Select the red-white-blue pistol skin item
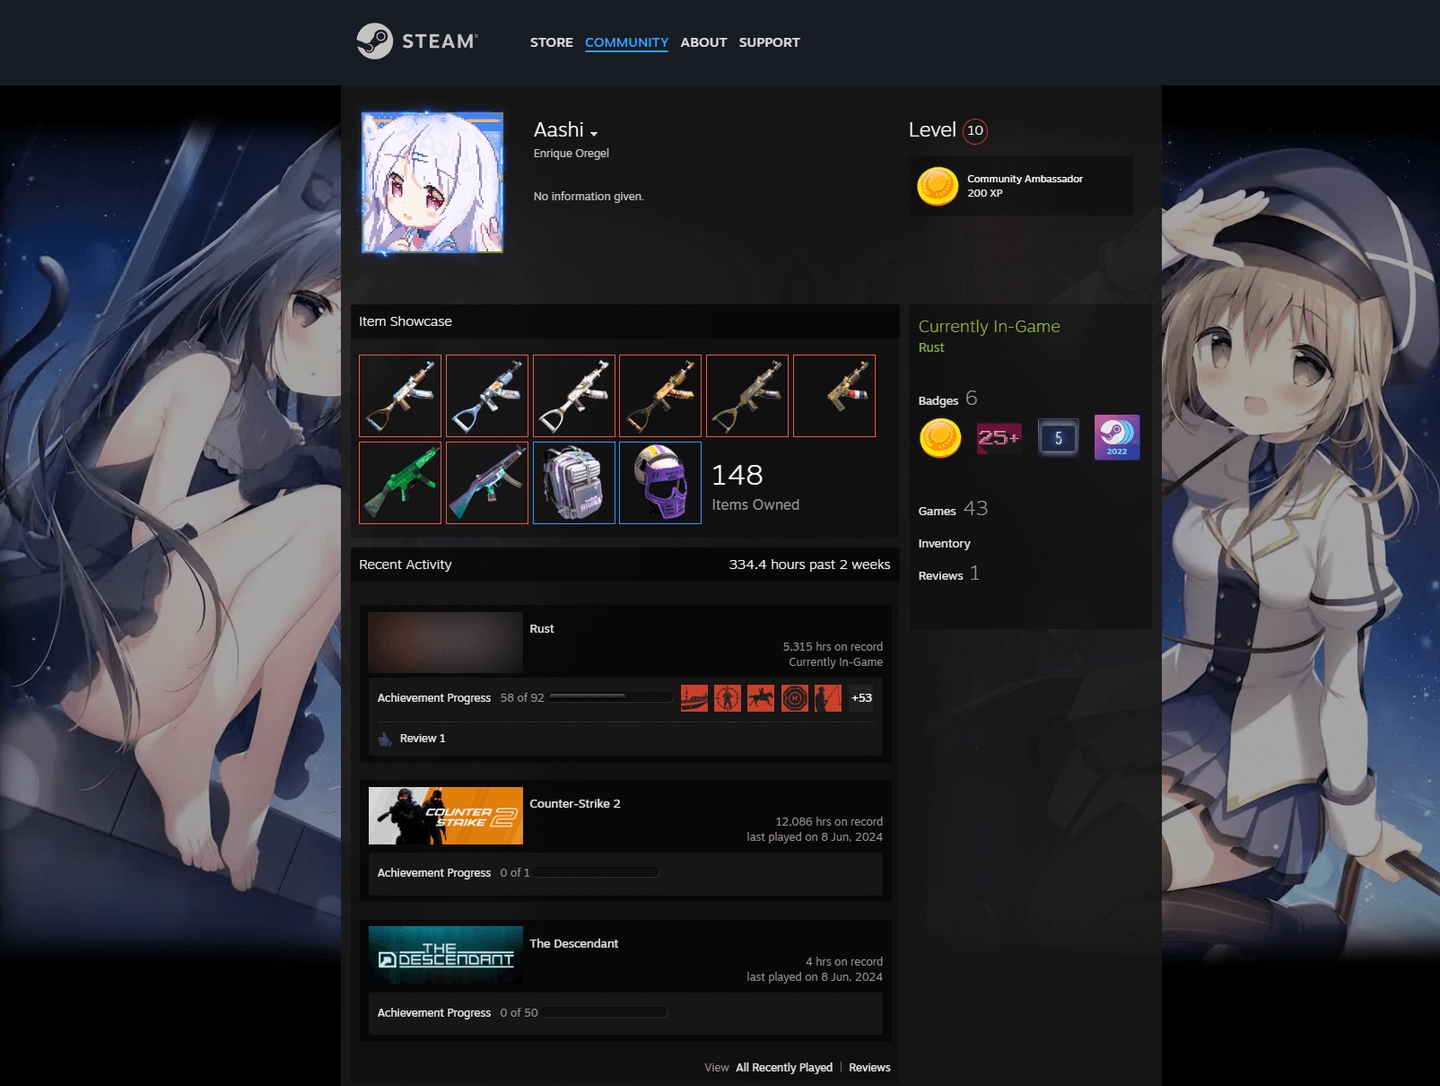The width and height of the screenshot is (1440, 1086). point(834,396)
